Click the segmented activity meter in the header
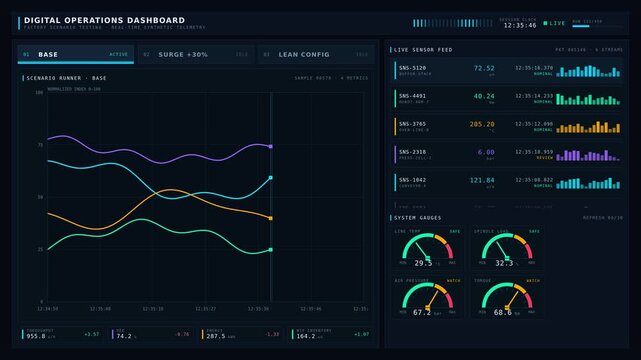The height and width of the screenshot is (360, 641). [453, 23]
